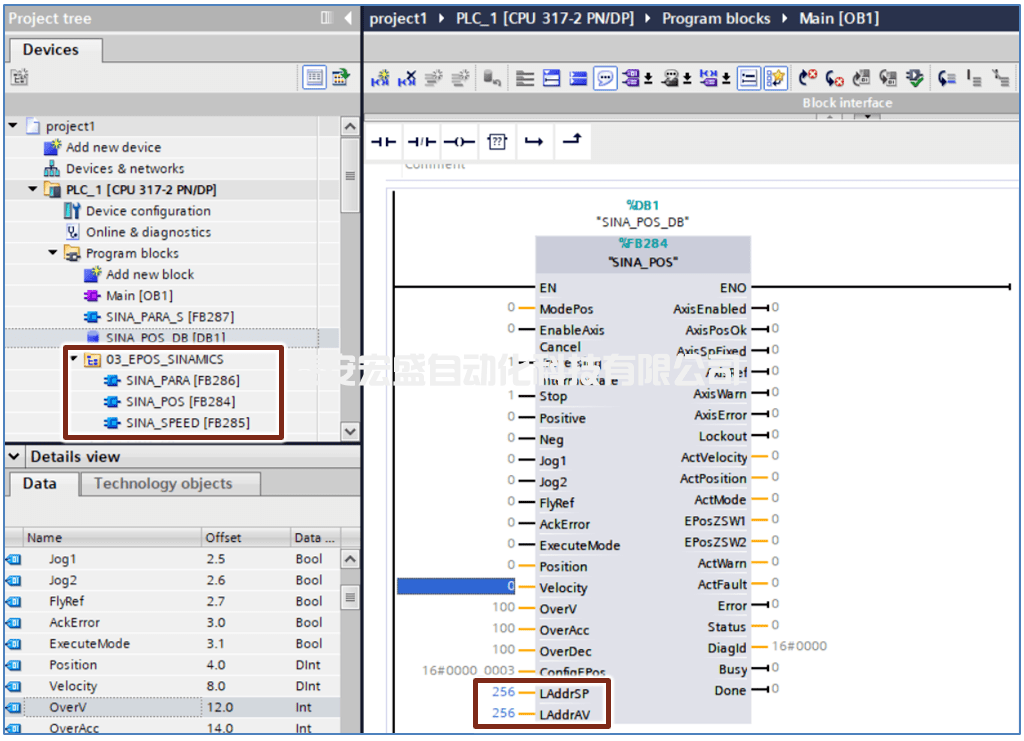Image resolution: width=1024 pixels, height=741 pixels.
Task: Open Devices & networks
Action: pos(124,169)
